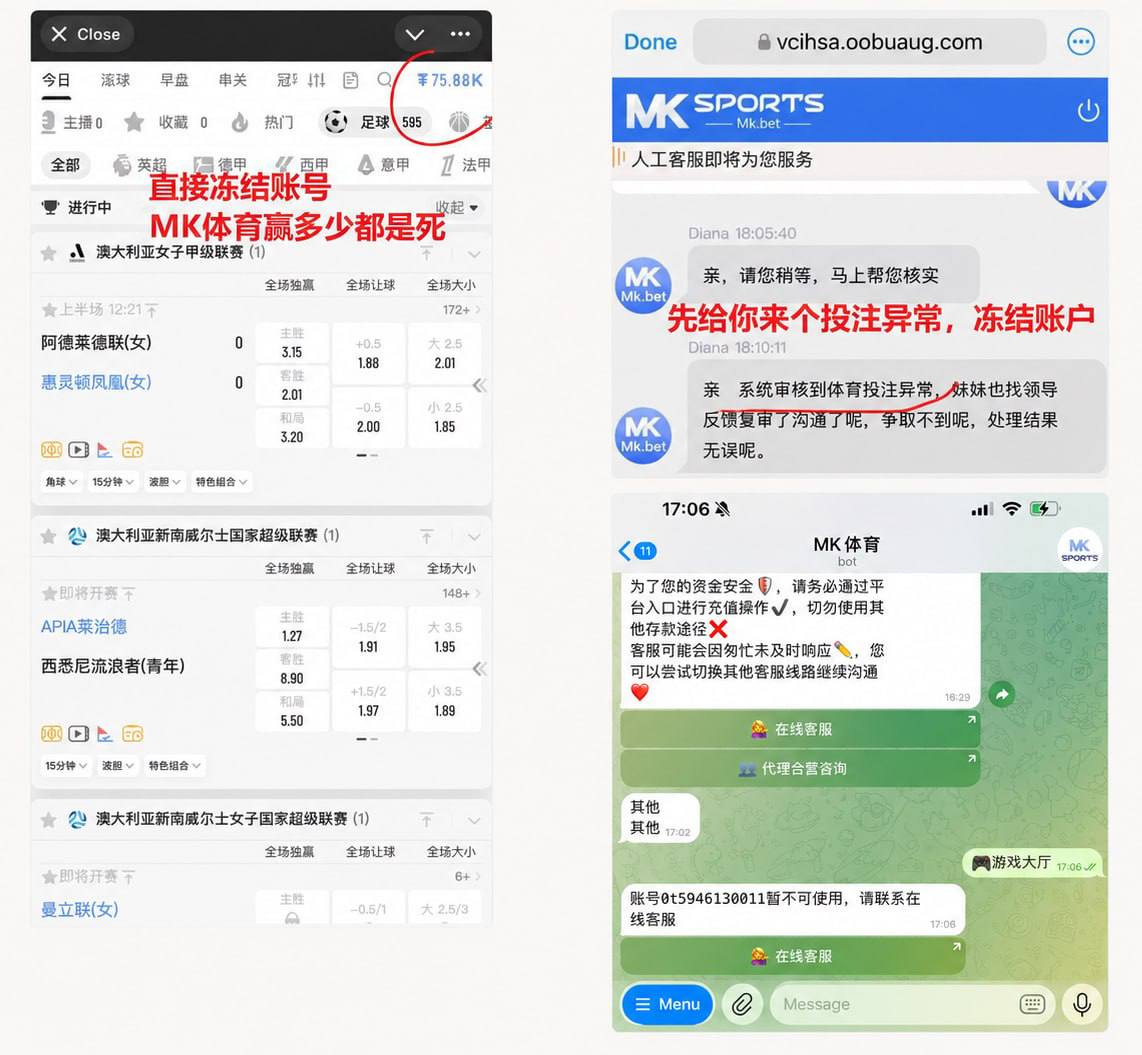Bet 主胜 1.27 for APIA莱治德
Viewport: 1142px width, 1055px height.
[x=292, y=627]
